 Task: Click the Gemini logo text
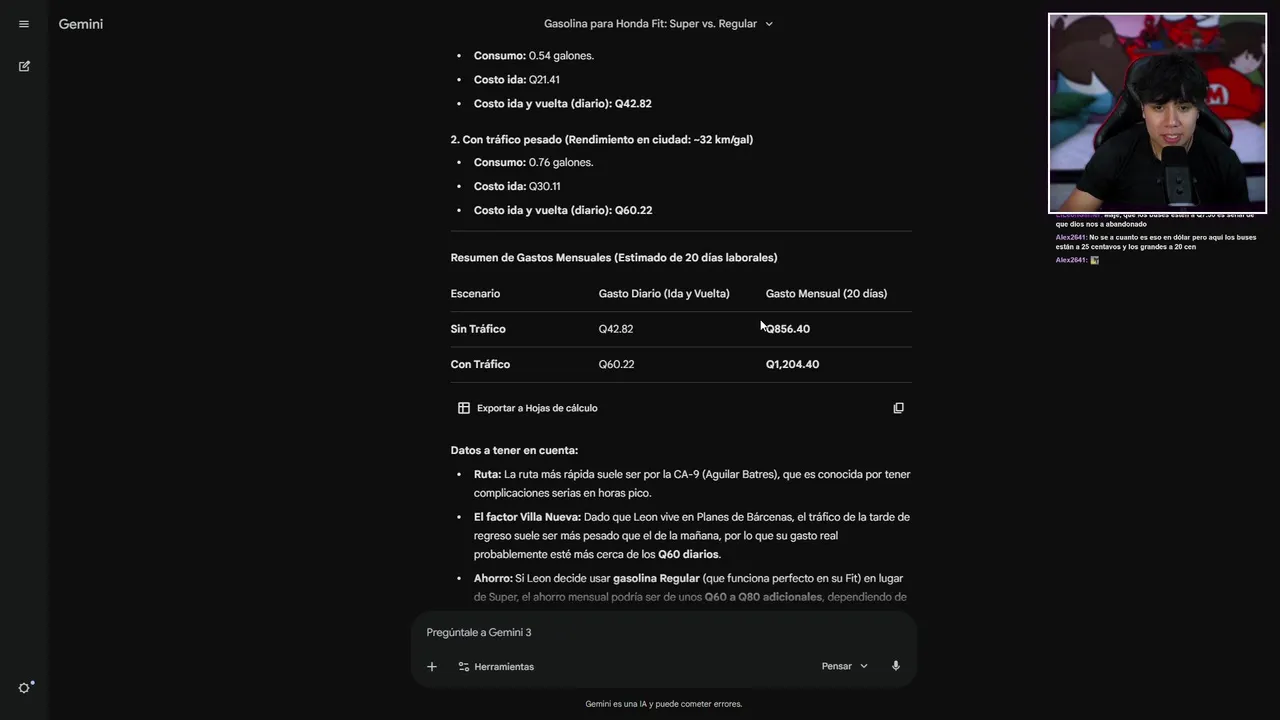click(x=81, y=24)
